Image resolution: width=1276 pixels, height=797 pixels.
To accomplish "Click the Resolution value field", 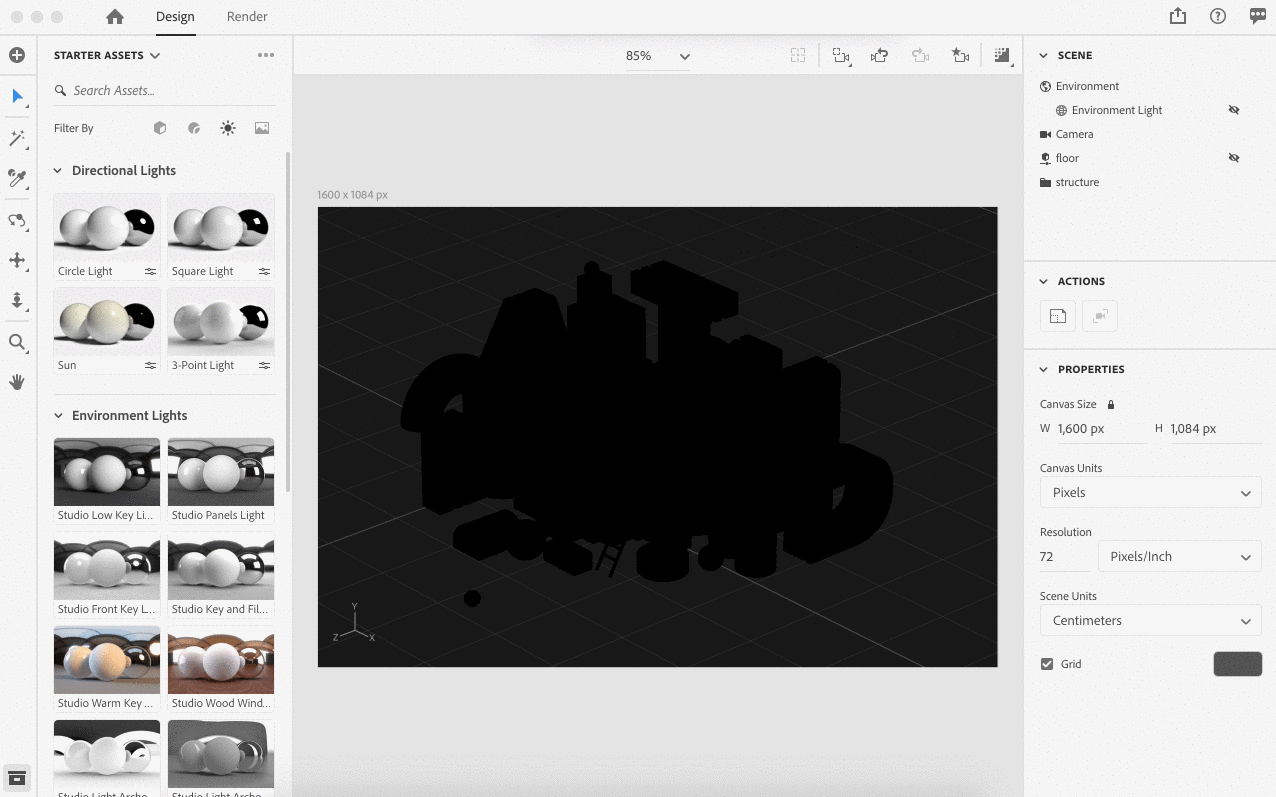I will point(1064,556).
